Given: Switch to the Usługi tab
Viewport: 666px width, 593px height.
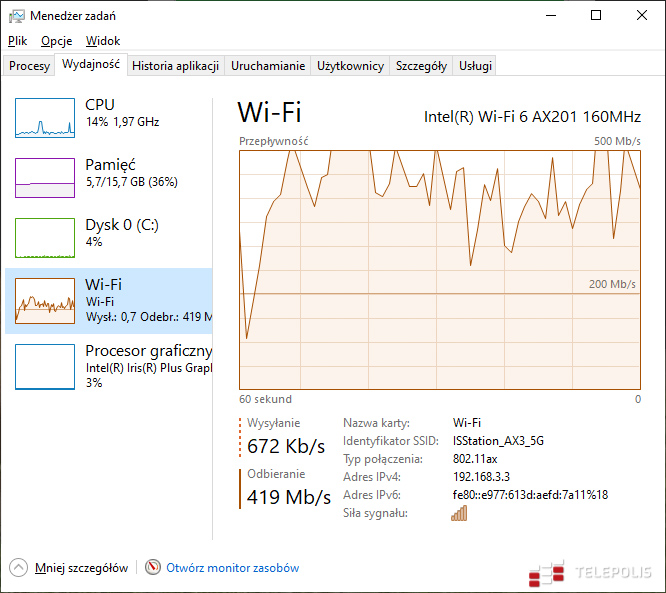Looking at the screenshot, I should (475, 66).
